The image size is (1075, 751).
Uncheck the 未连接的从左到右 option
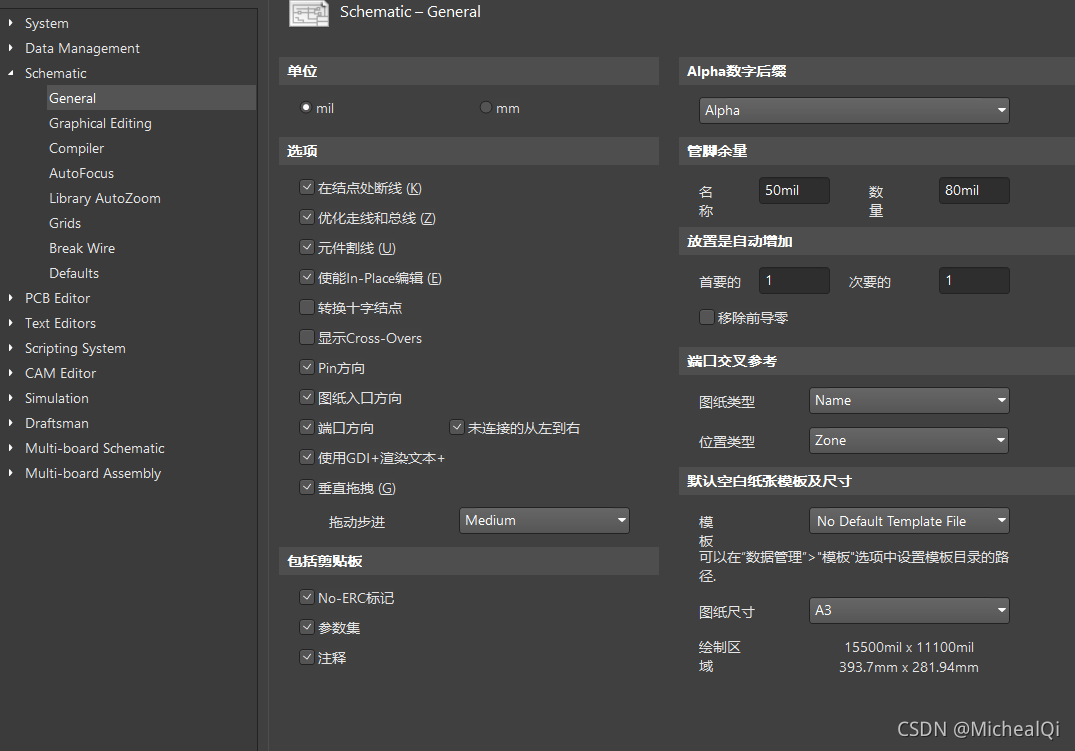tap(456, 427)
